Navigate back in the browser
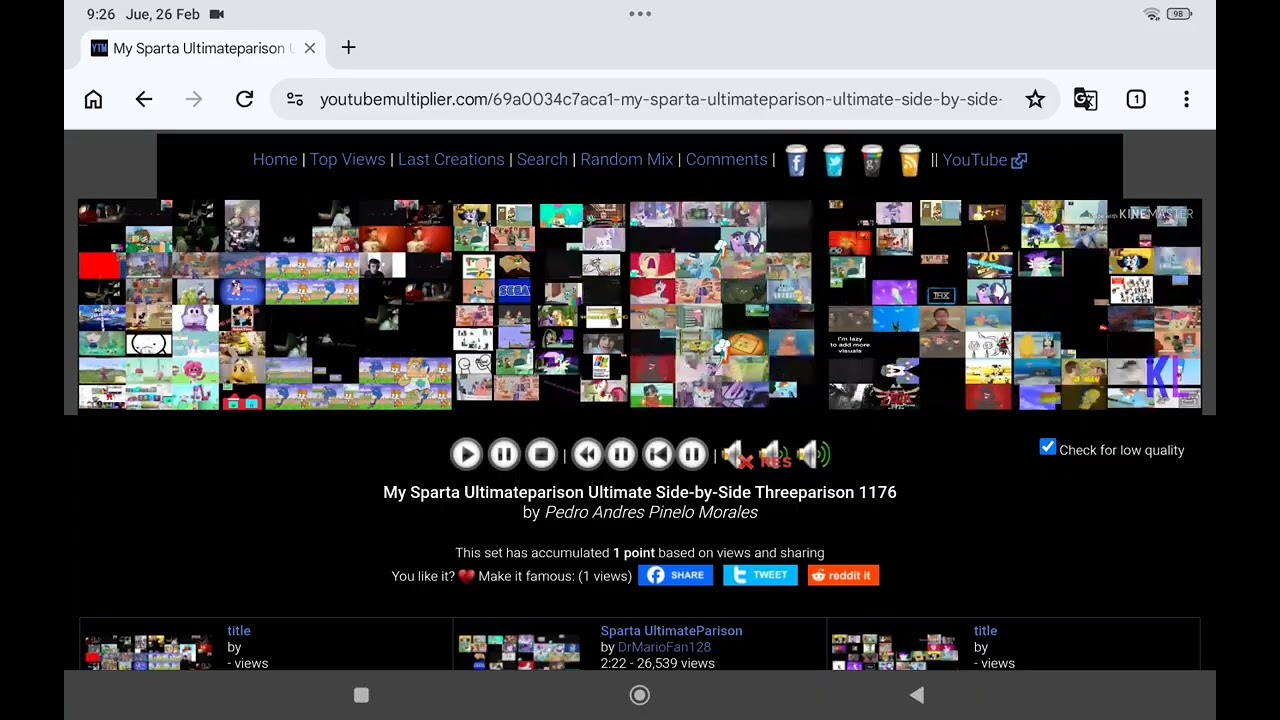The image size is (1280, 720). pyautogui.click(x=144, y=99)
